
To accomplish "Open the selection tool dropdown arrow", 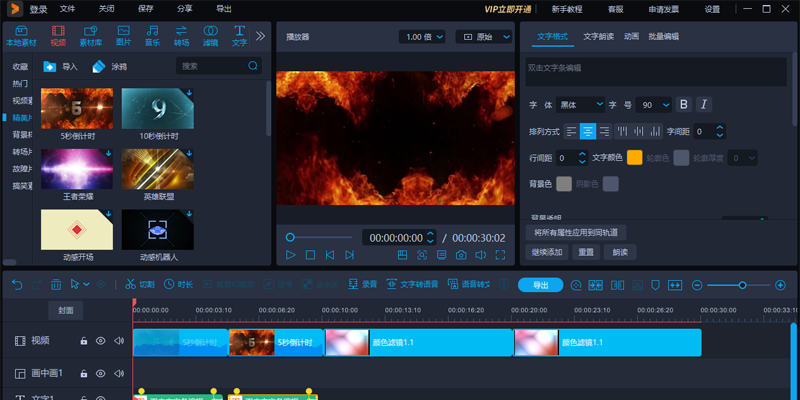I will tap(86, 284).
